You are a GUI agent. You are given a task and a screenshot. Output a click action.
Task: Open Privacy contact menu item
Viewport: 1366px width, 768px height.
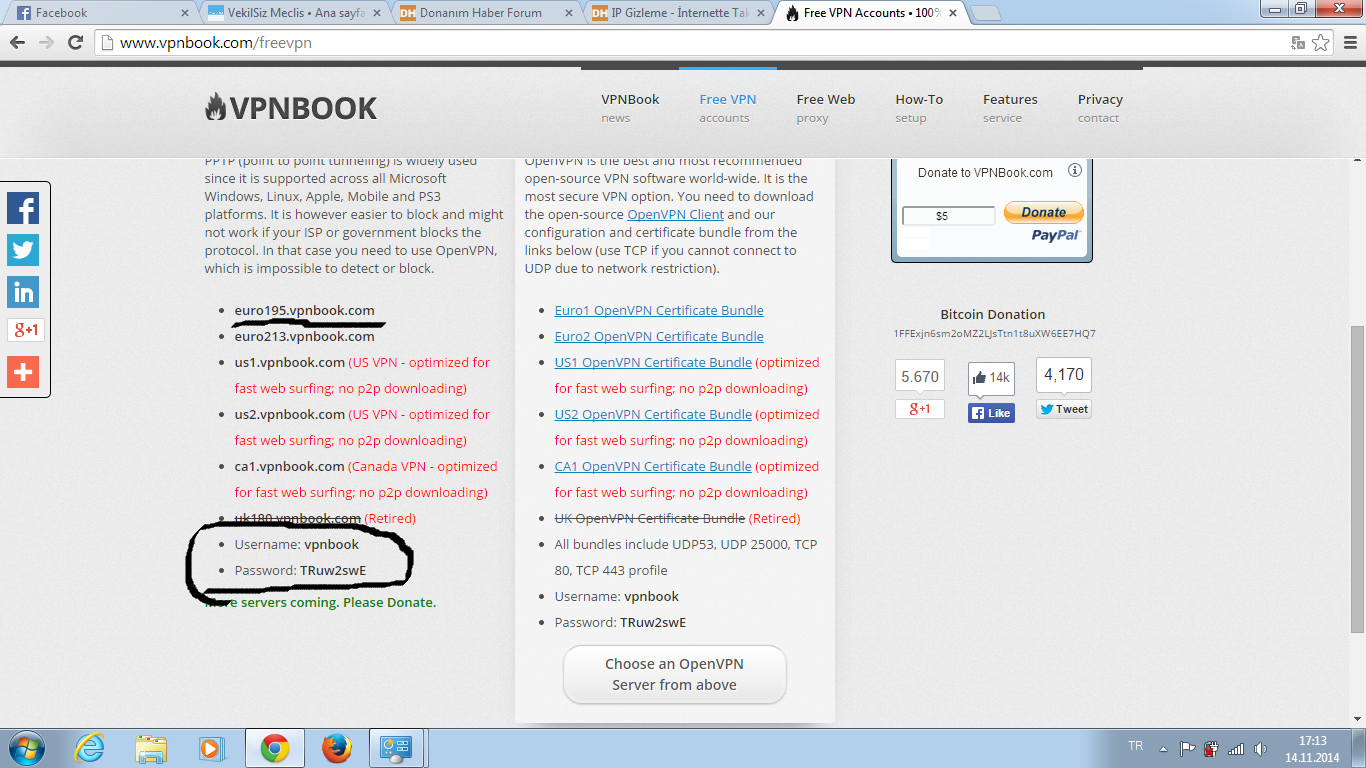[1100, 108]
